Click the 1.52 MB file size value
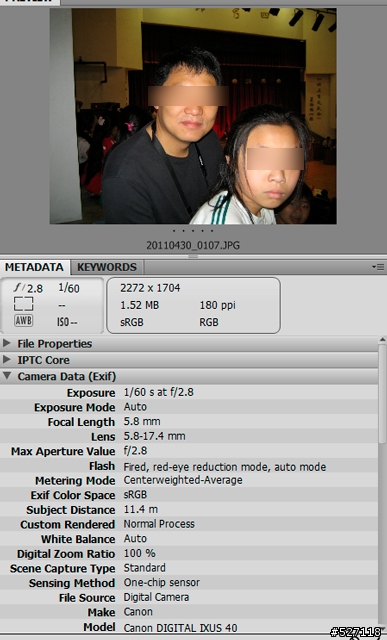The height and width of the screenshot is (640, 387). 140,305
